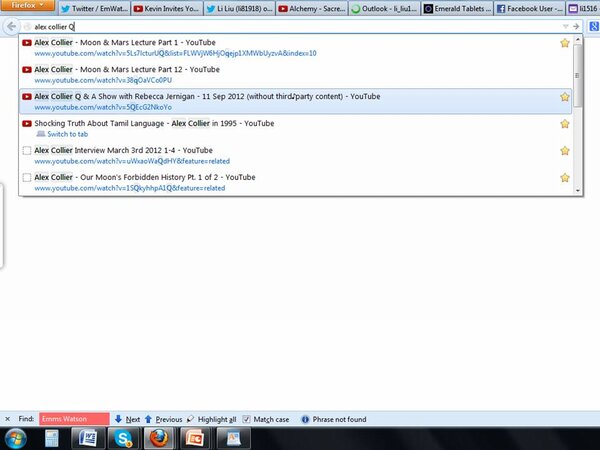Open PowerPoint from the taskbar
600x450 pixels.
(x=195, y=439)
